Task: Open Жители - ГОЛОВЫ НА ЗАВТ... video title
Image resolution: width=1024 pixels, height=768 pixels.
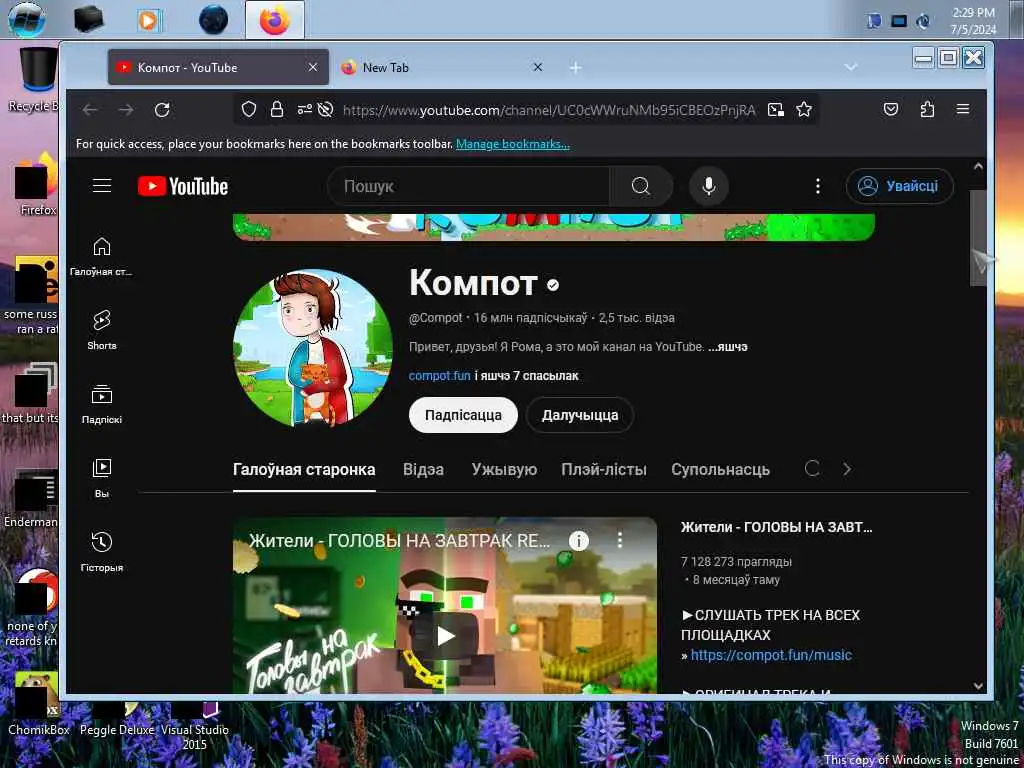Action: click(x=776, y=527)
